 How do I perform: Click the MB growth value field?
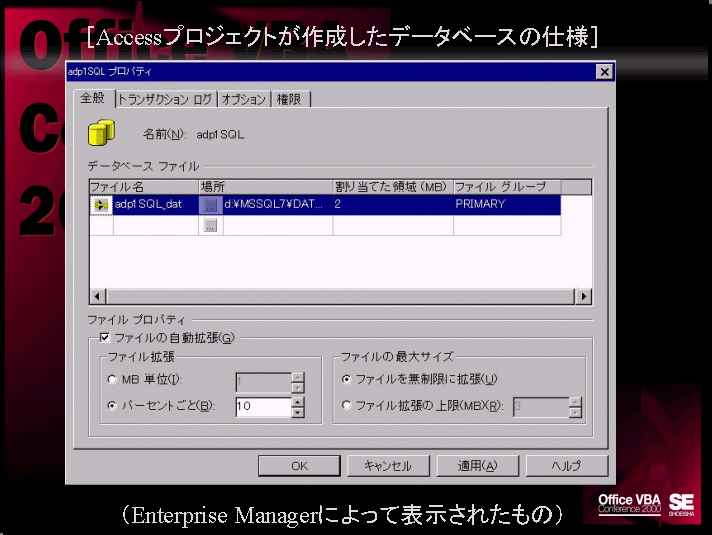[x=263, y=382]
